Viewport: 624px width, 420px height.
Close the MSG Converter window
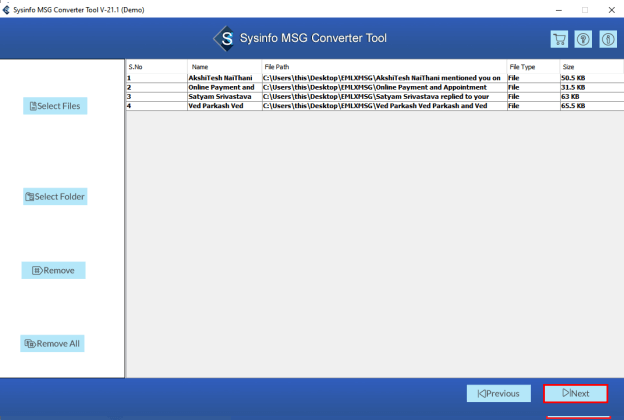click(612, 10)
